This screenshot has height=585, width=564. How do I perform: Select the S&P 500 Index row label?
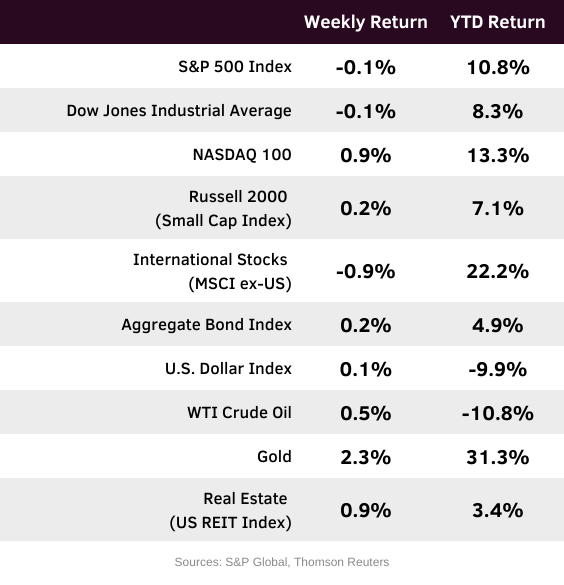235,67
